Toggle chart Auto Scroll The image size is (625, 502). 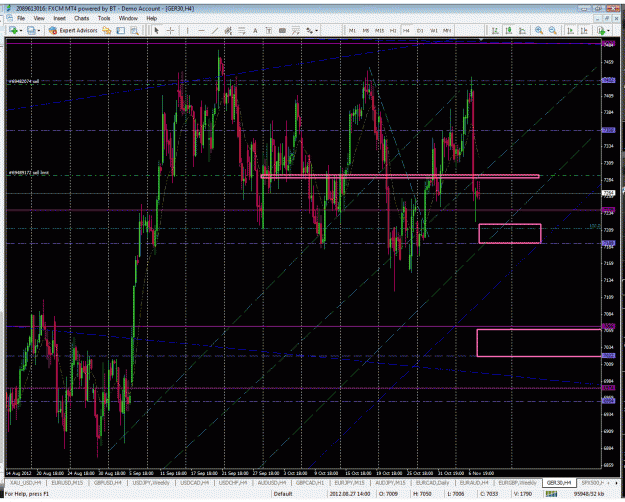(570, 30)
